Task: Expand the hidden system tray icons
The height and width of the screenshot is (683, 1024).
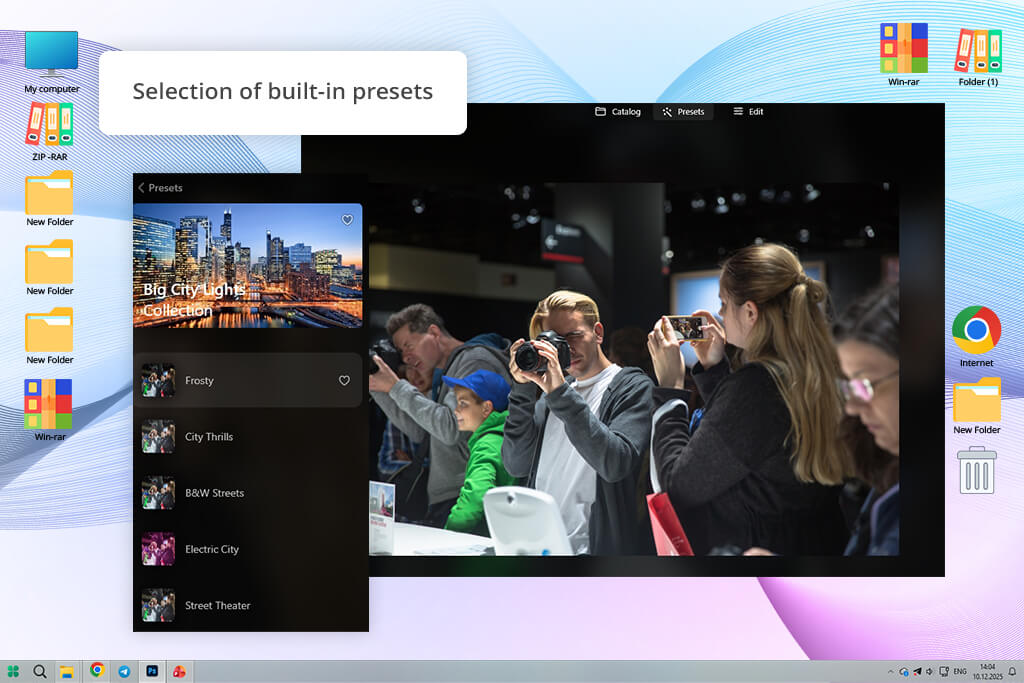Action: (890, 671)
